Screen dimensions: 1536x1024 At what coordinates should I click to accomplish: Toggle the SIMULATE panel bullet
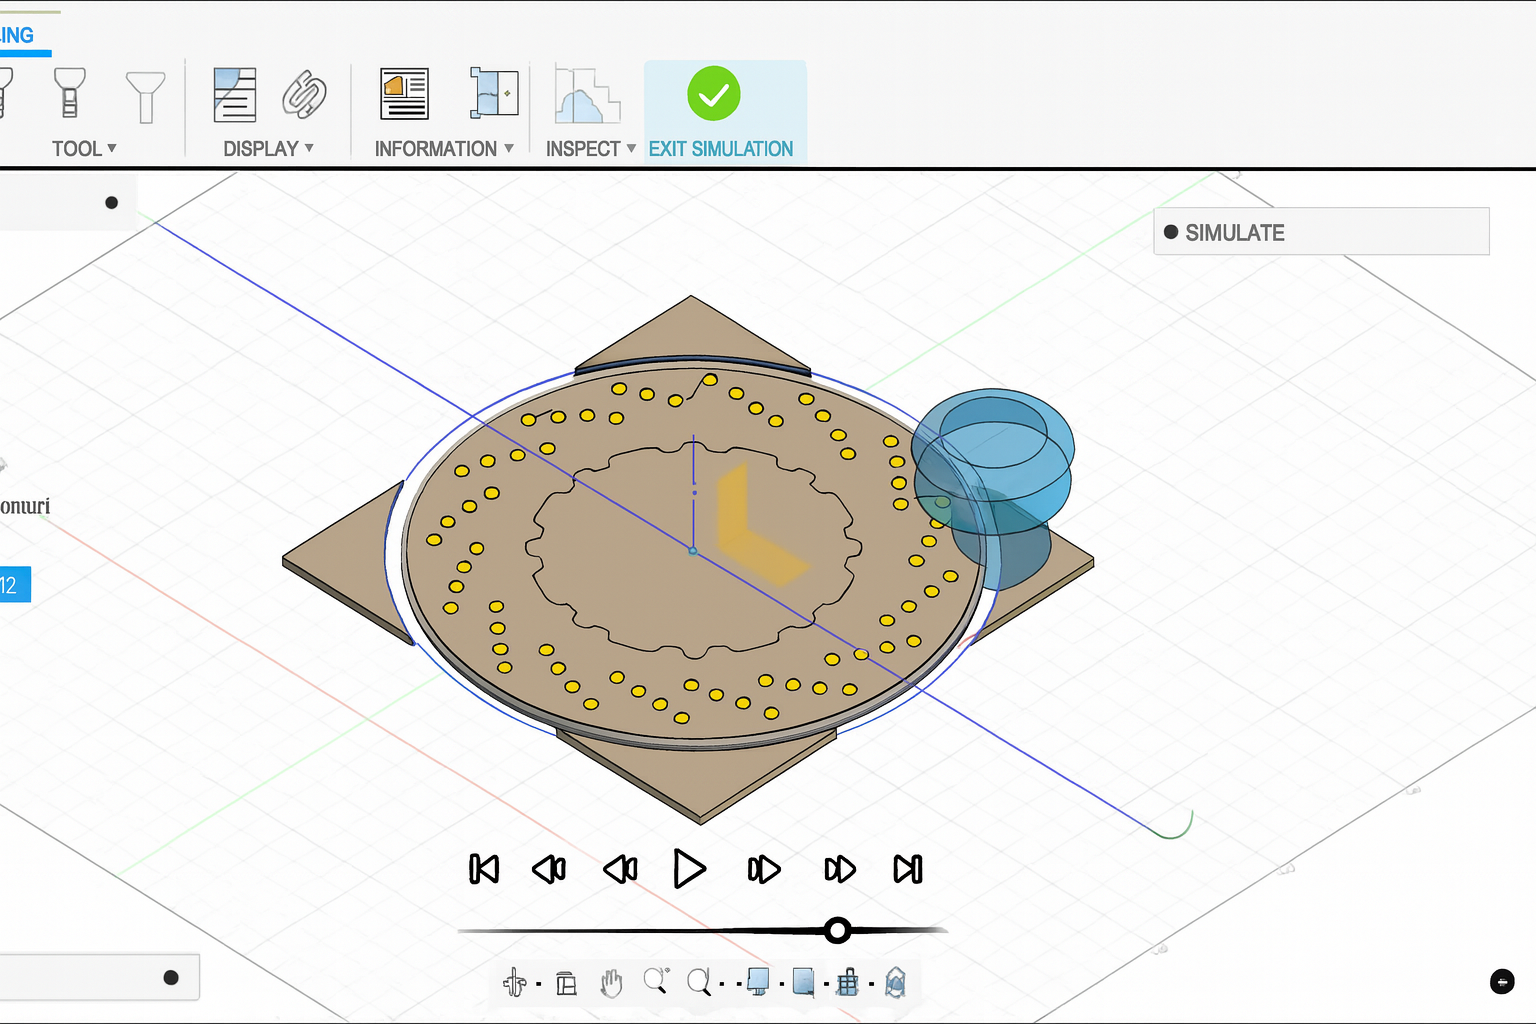point(1171,232)
